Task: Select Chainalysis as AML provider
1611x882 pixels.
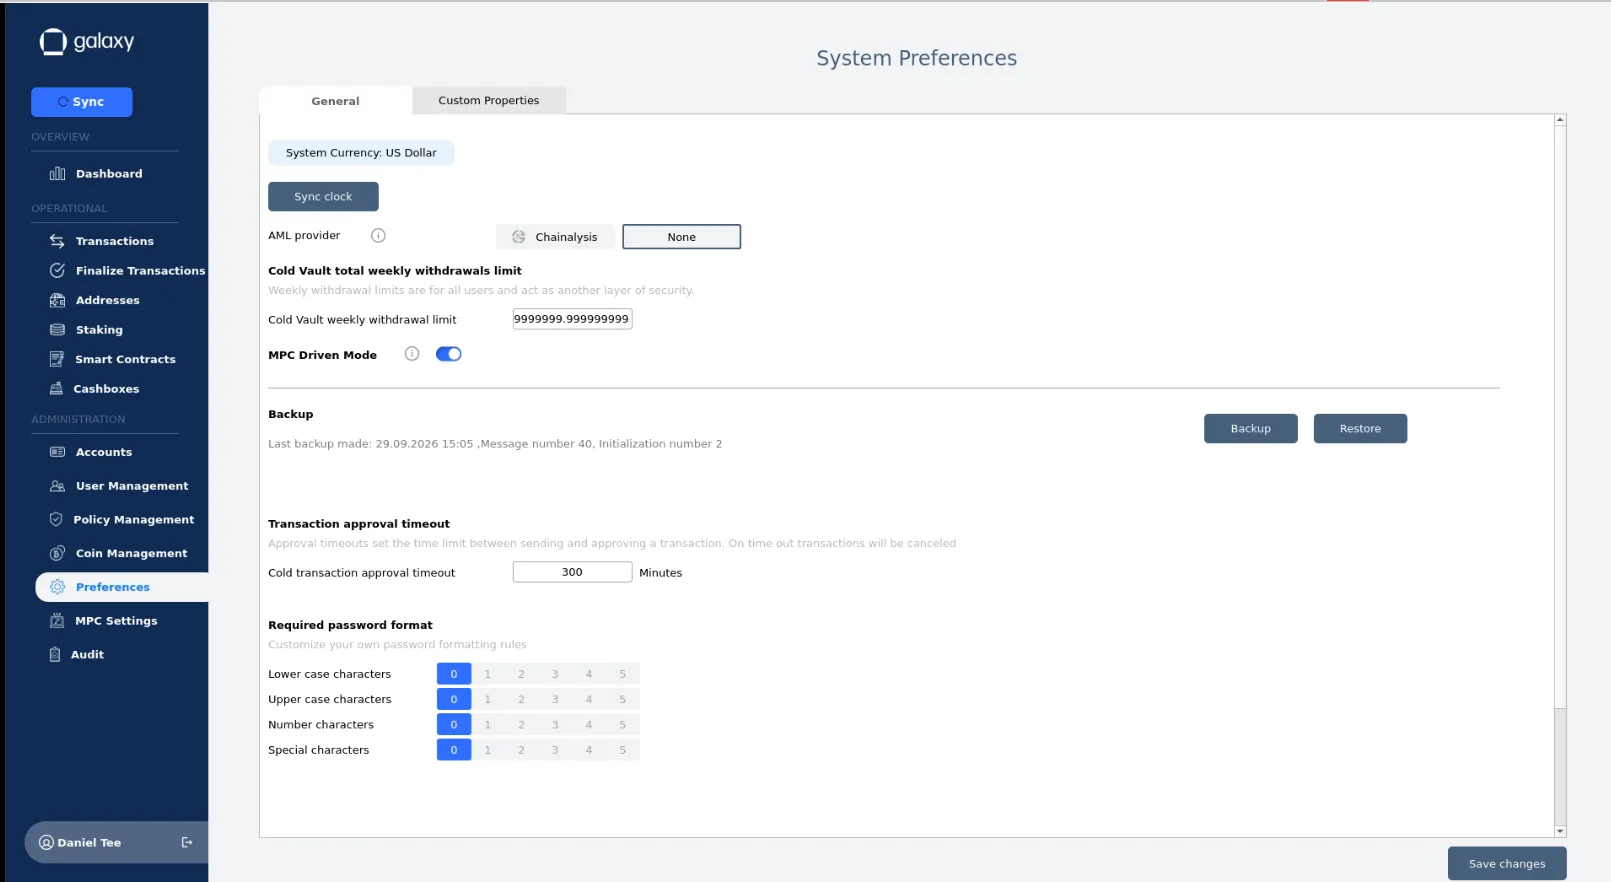Action: click(555, 237)
